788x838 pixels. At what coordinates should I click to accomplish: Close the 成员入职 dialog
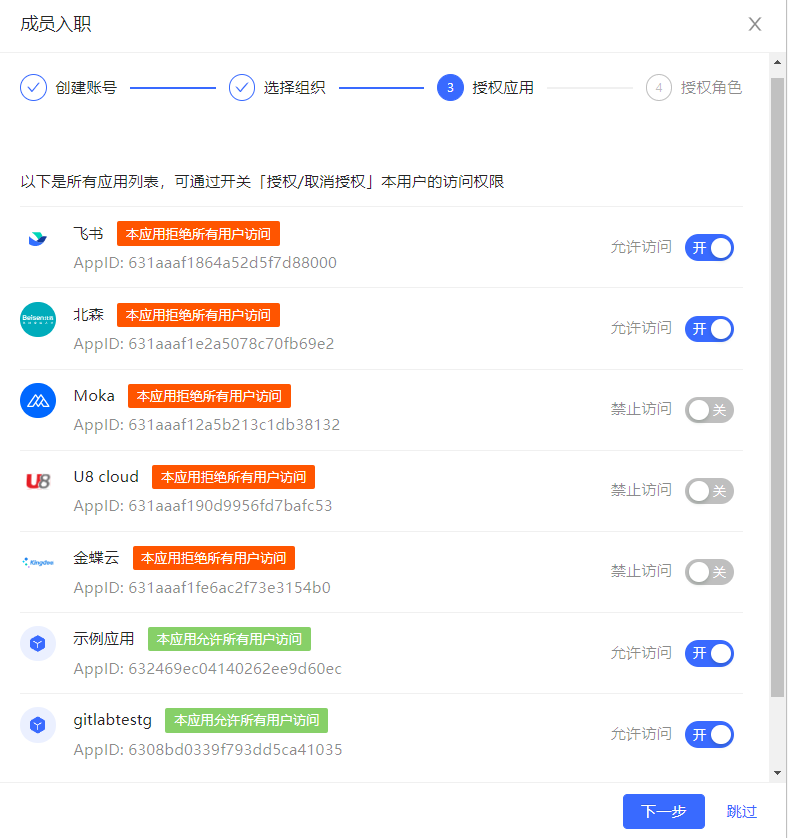point(755,24)
